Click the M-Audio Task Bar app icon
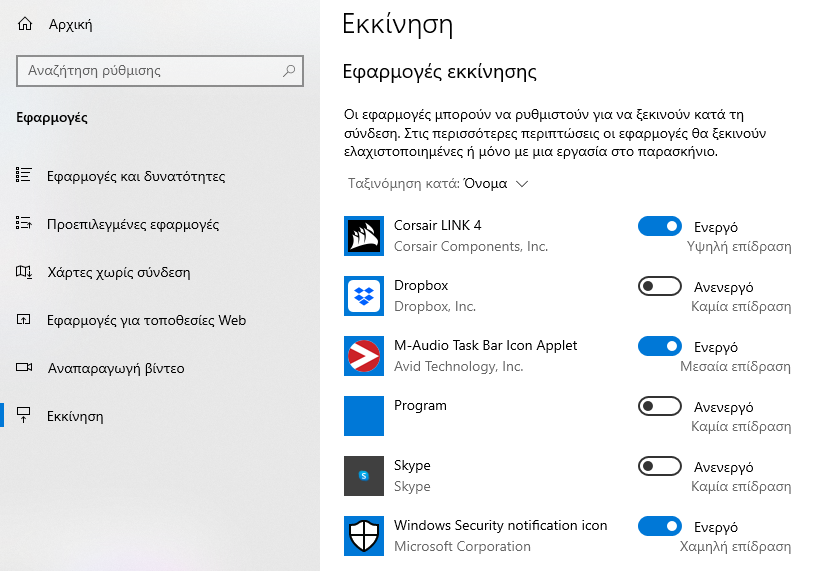Viewport: 817px width, 571px height. click(364, 356)
